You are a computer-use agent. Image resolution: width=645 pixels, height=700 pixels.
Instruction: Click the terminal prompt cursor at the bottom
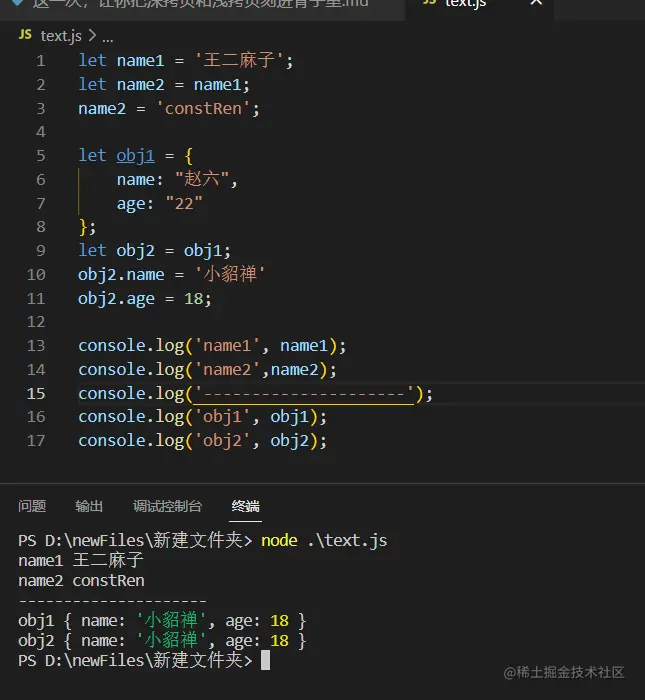tap(265, 660)
